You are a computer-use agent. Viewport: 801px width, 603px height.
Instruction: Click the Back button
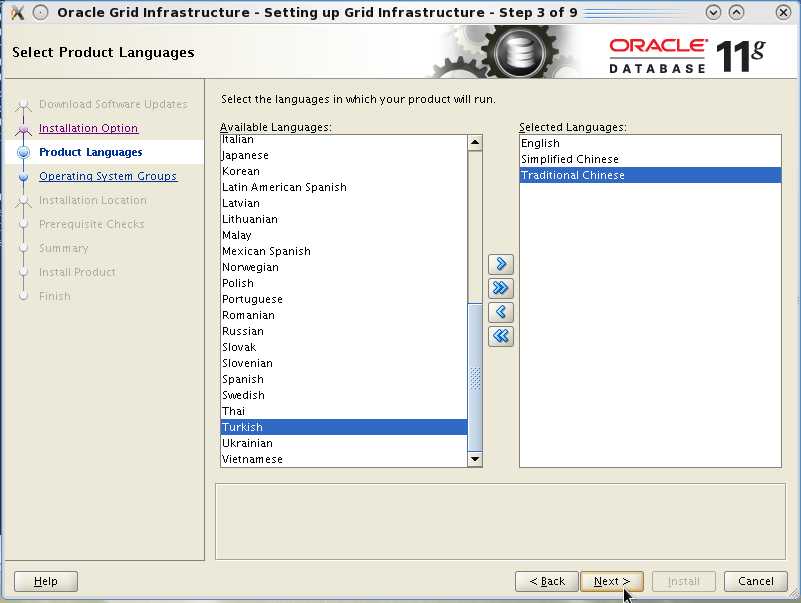547,581
